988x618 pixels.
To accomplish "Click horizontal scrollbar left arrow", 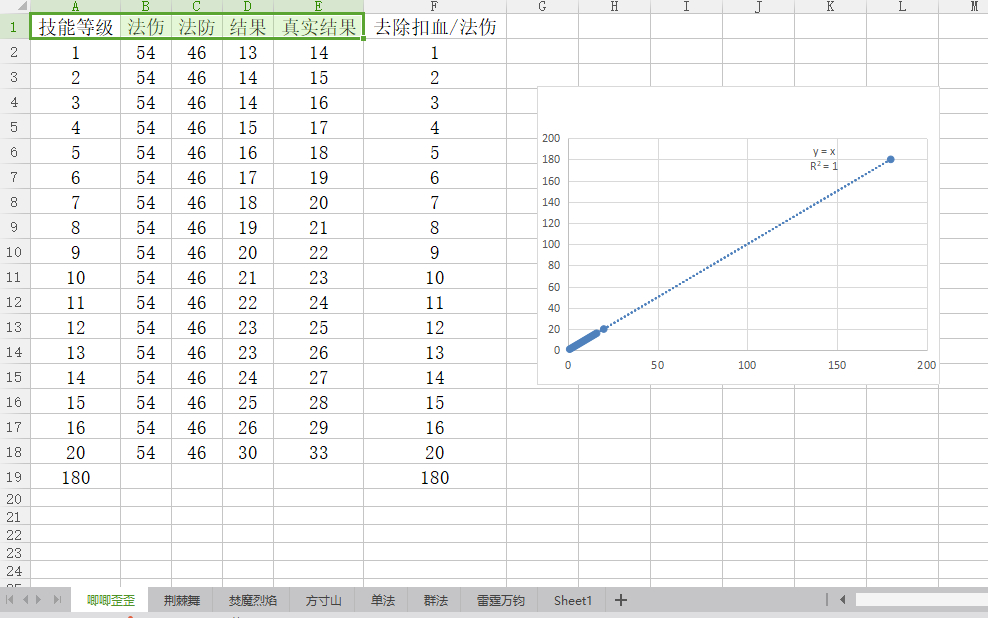I will 843,600.
